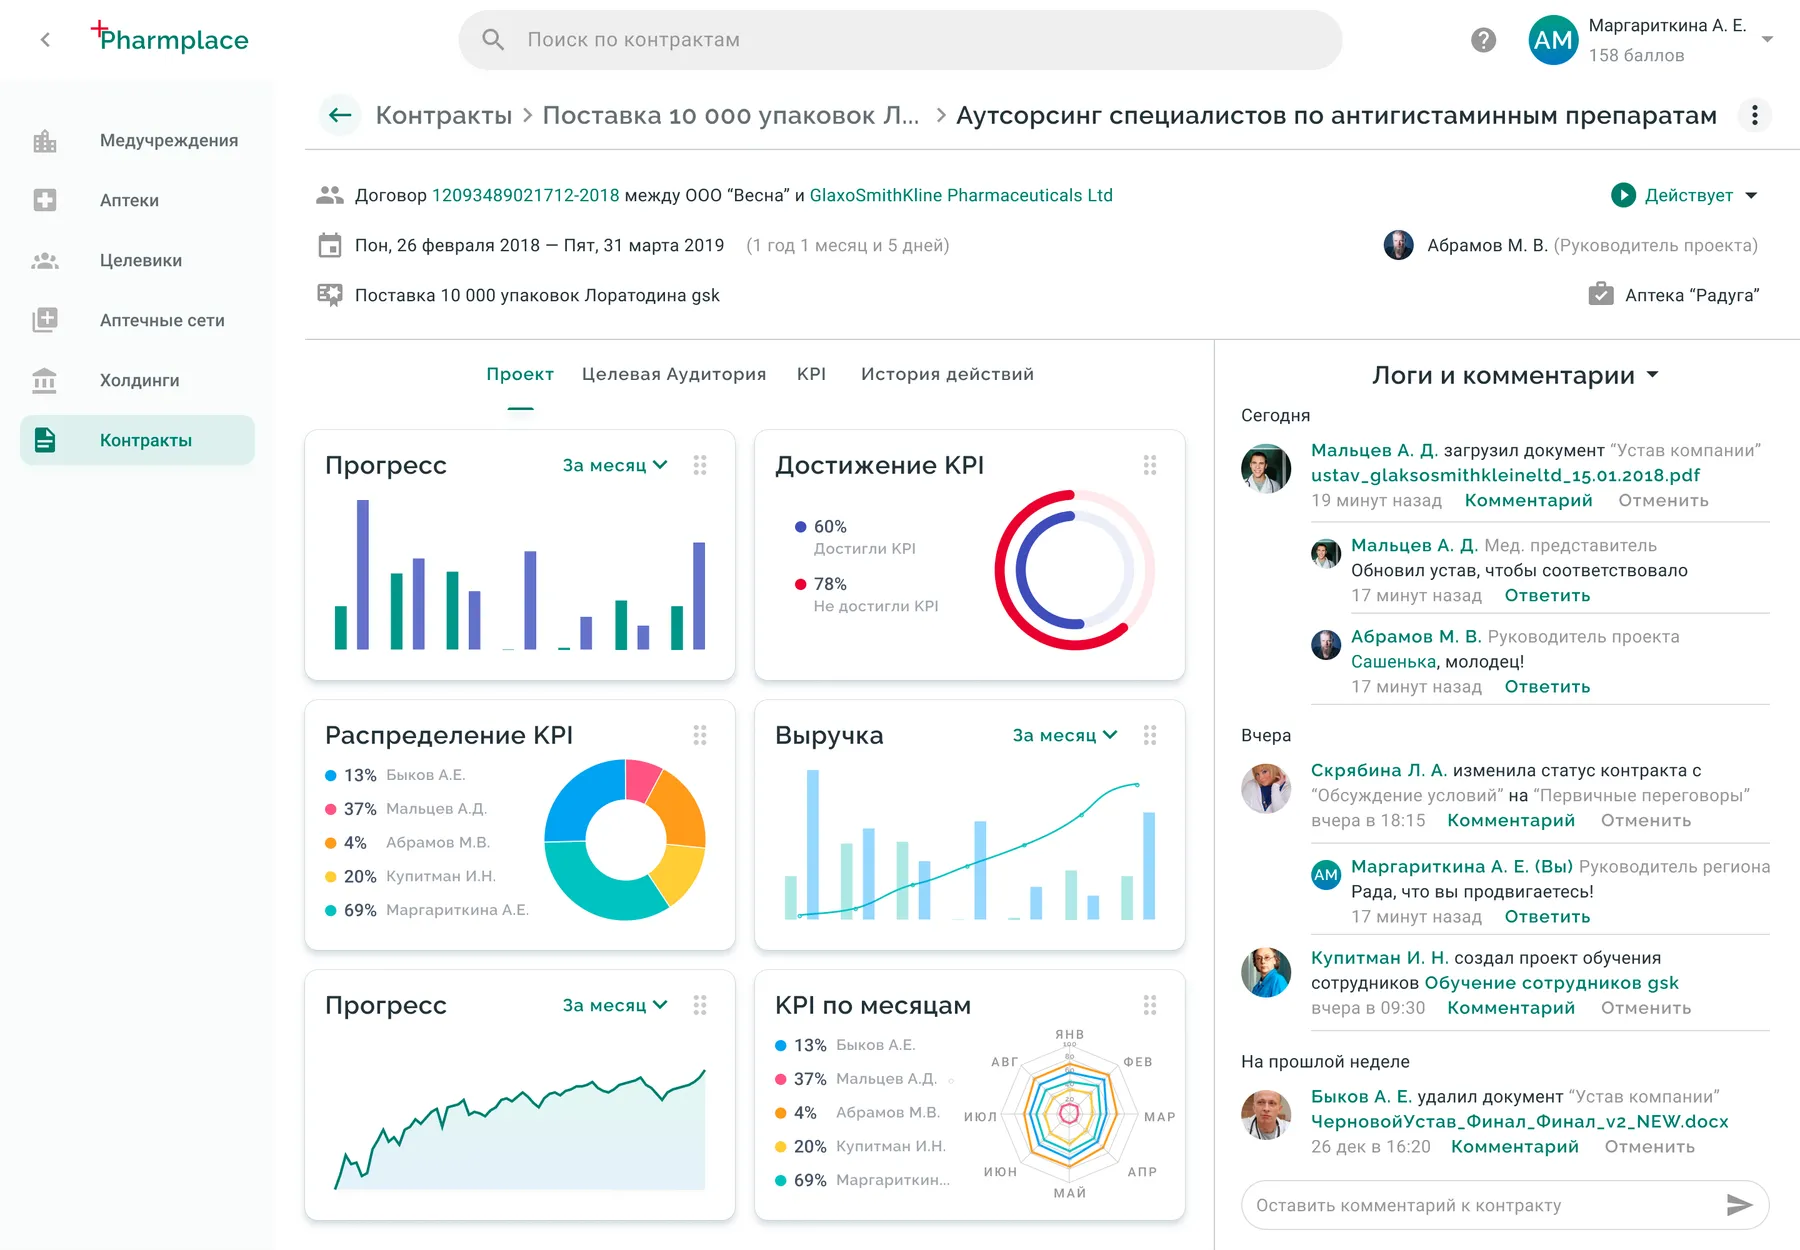Switch to the Целевая Аудитория tab
1800x1250 pixels.
[x=674, y=374]
